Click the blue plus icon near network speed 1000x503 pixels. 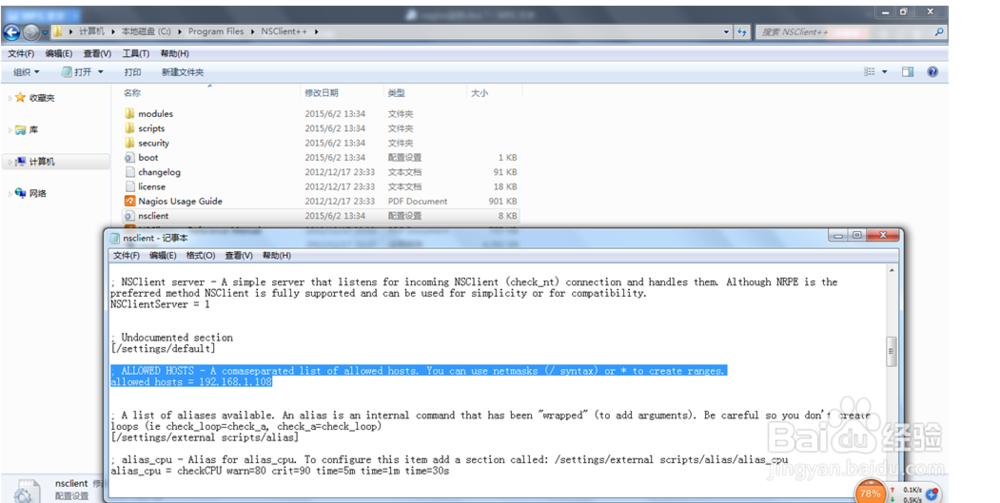pos(931,494)
